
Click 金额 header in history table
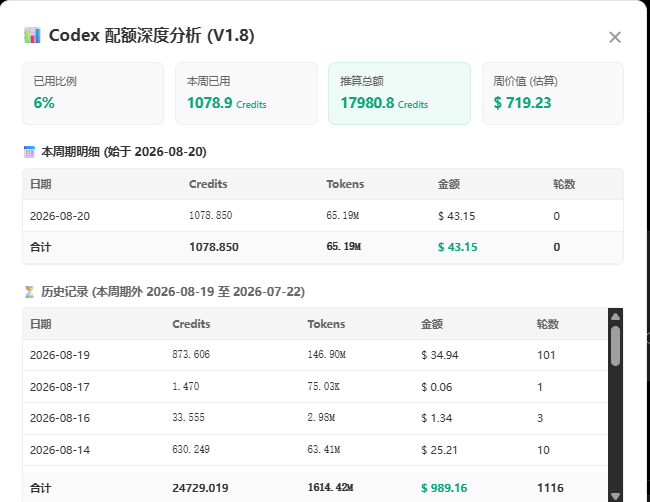pyautogui.click(x=432, y=324)
